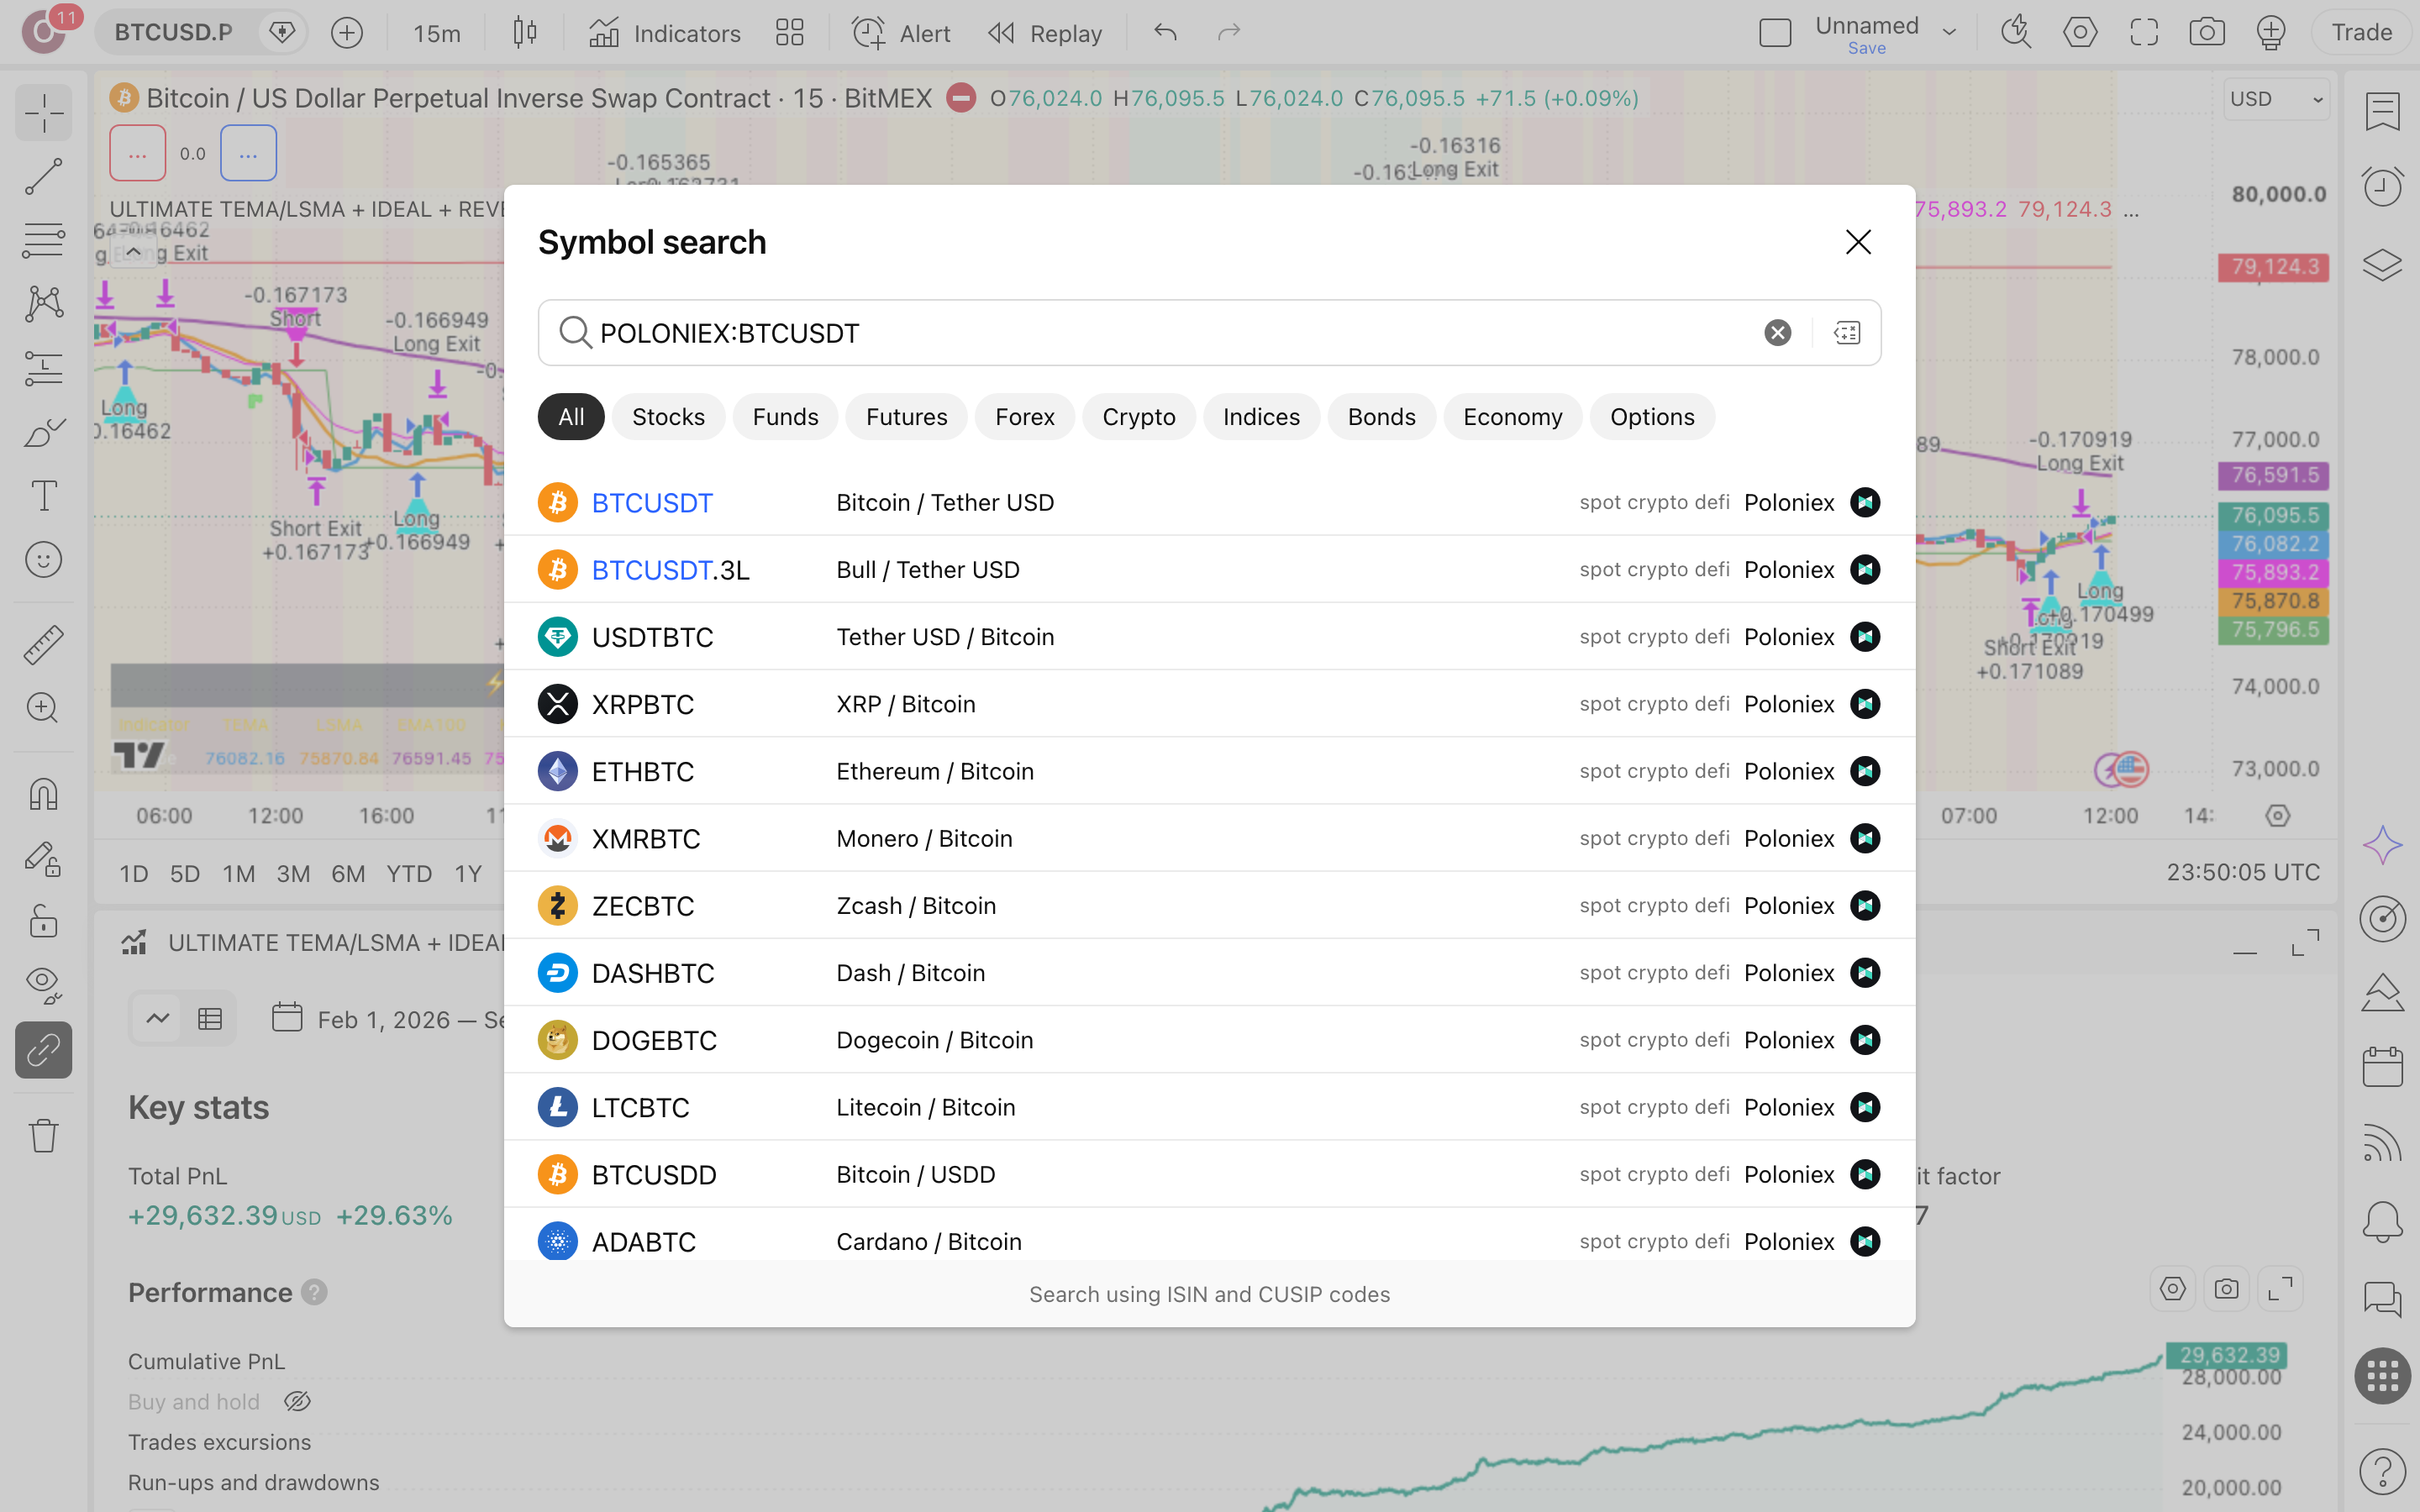2420x1512 pixels.
Task: Click the zoom in tool
Action: [43, 708]
